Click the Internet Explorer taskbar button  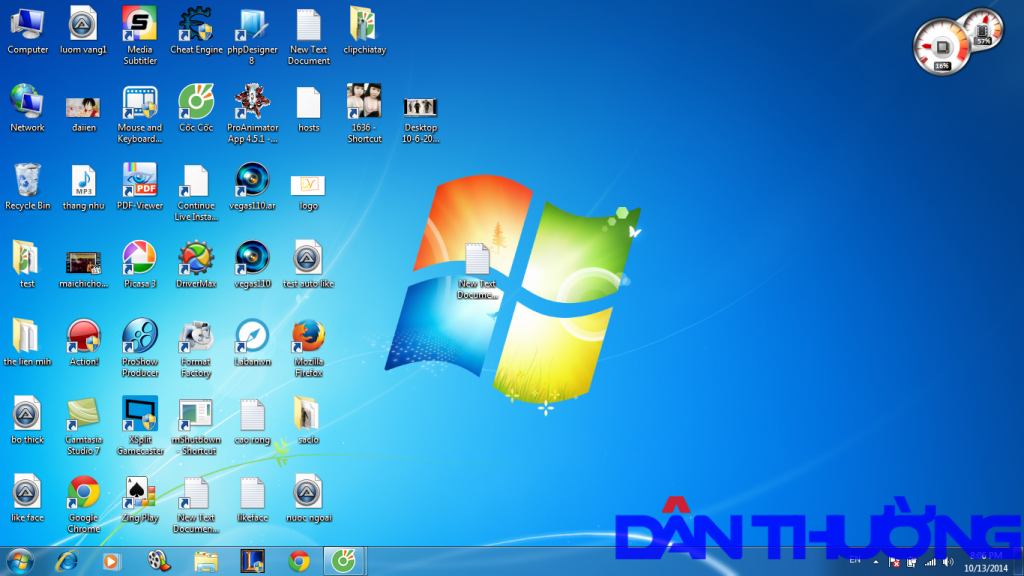[x=67, y=561]
